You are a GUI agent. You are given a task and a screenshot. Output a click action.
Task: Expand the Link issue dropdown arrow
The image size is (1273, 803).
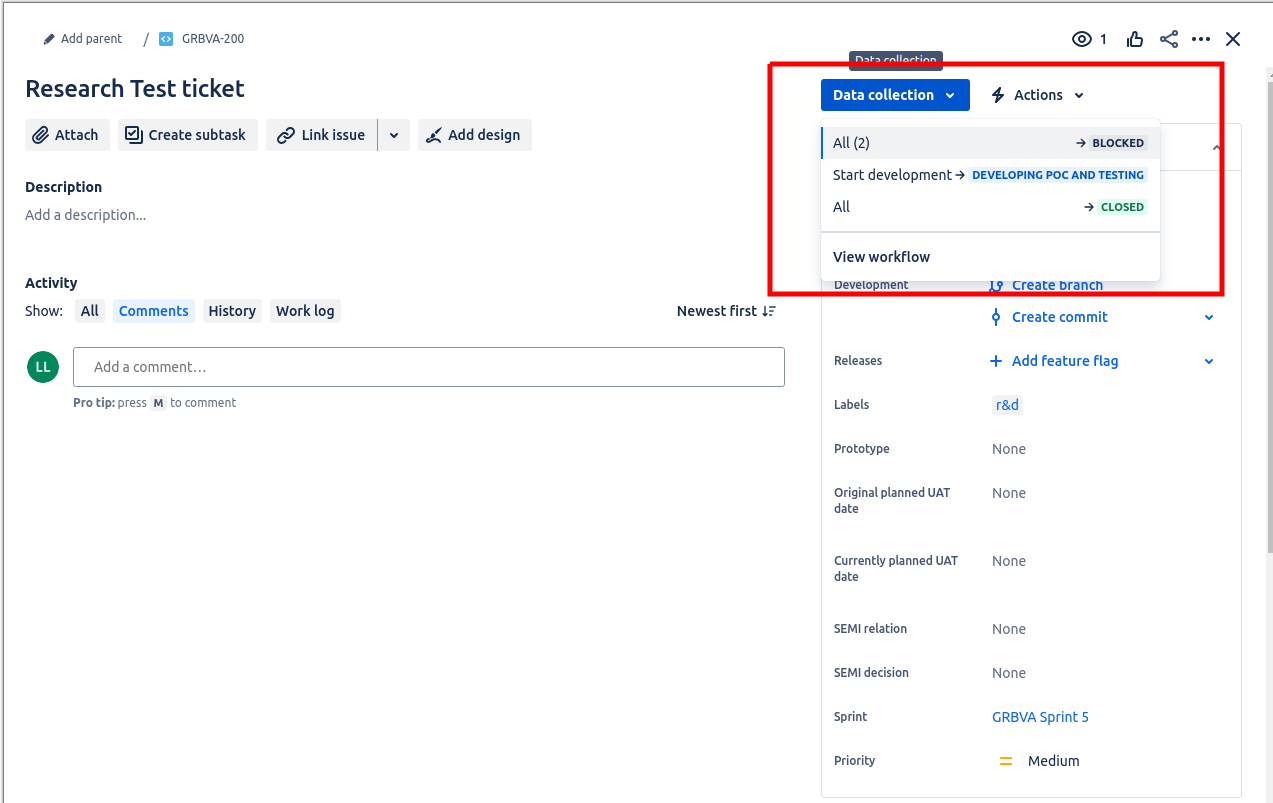[x=394, y=135]
